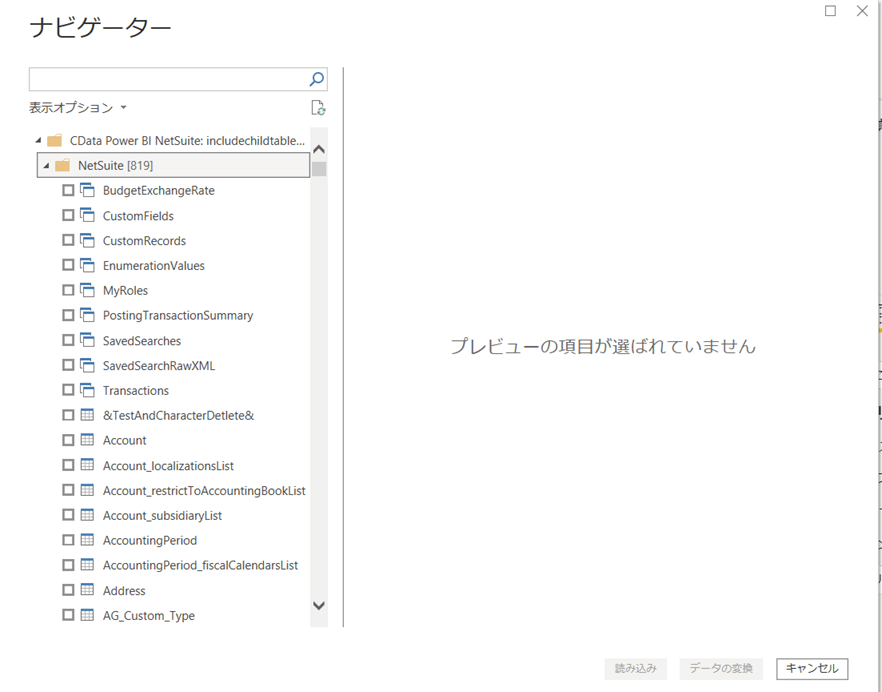
Task: Click the table icon beside Address
Action: click(x=87, y=590)
